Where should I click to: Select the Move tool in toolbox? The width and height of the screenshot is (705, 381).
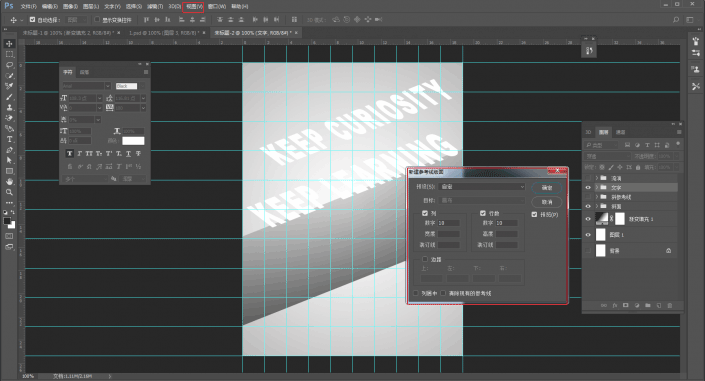point(9,44)
